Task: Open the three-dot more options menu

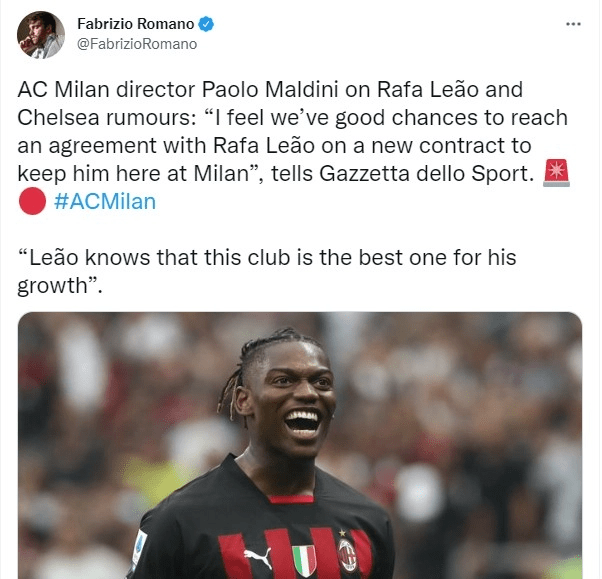Action: [x=573, y=24]
